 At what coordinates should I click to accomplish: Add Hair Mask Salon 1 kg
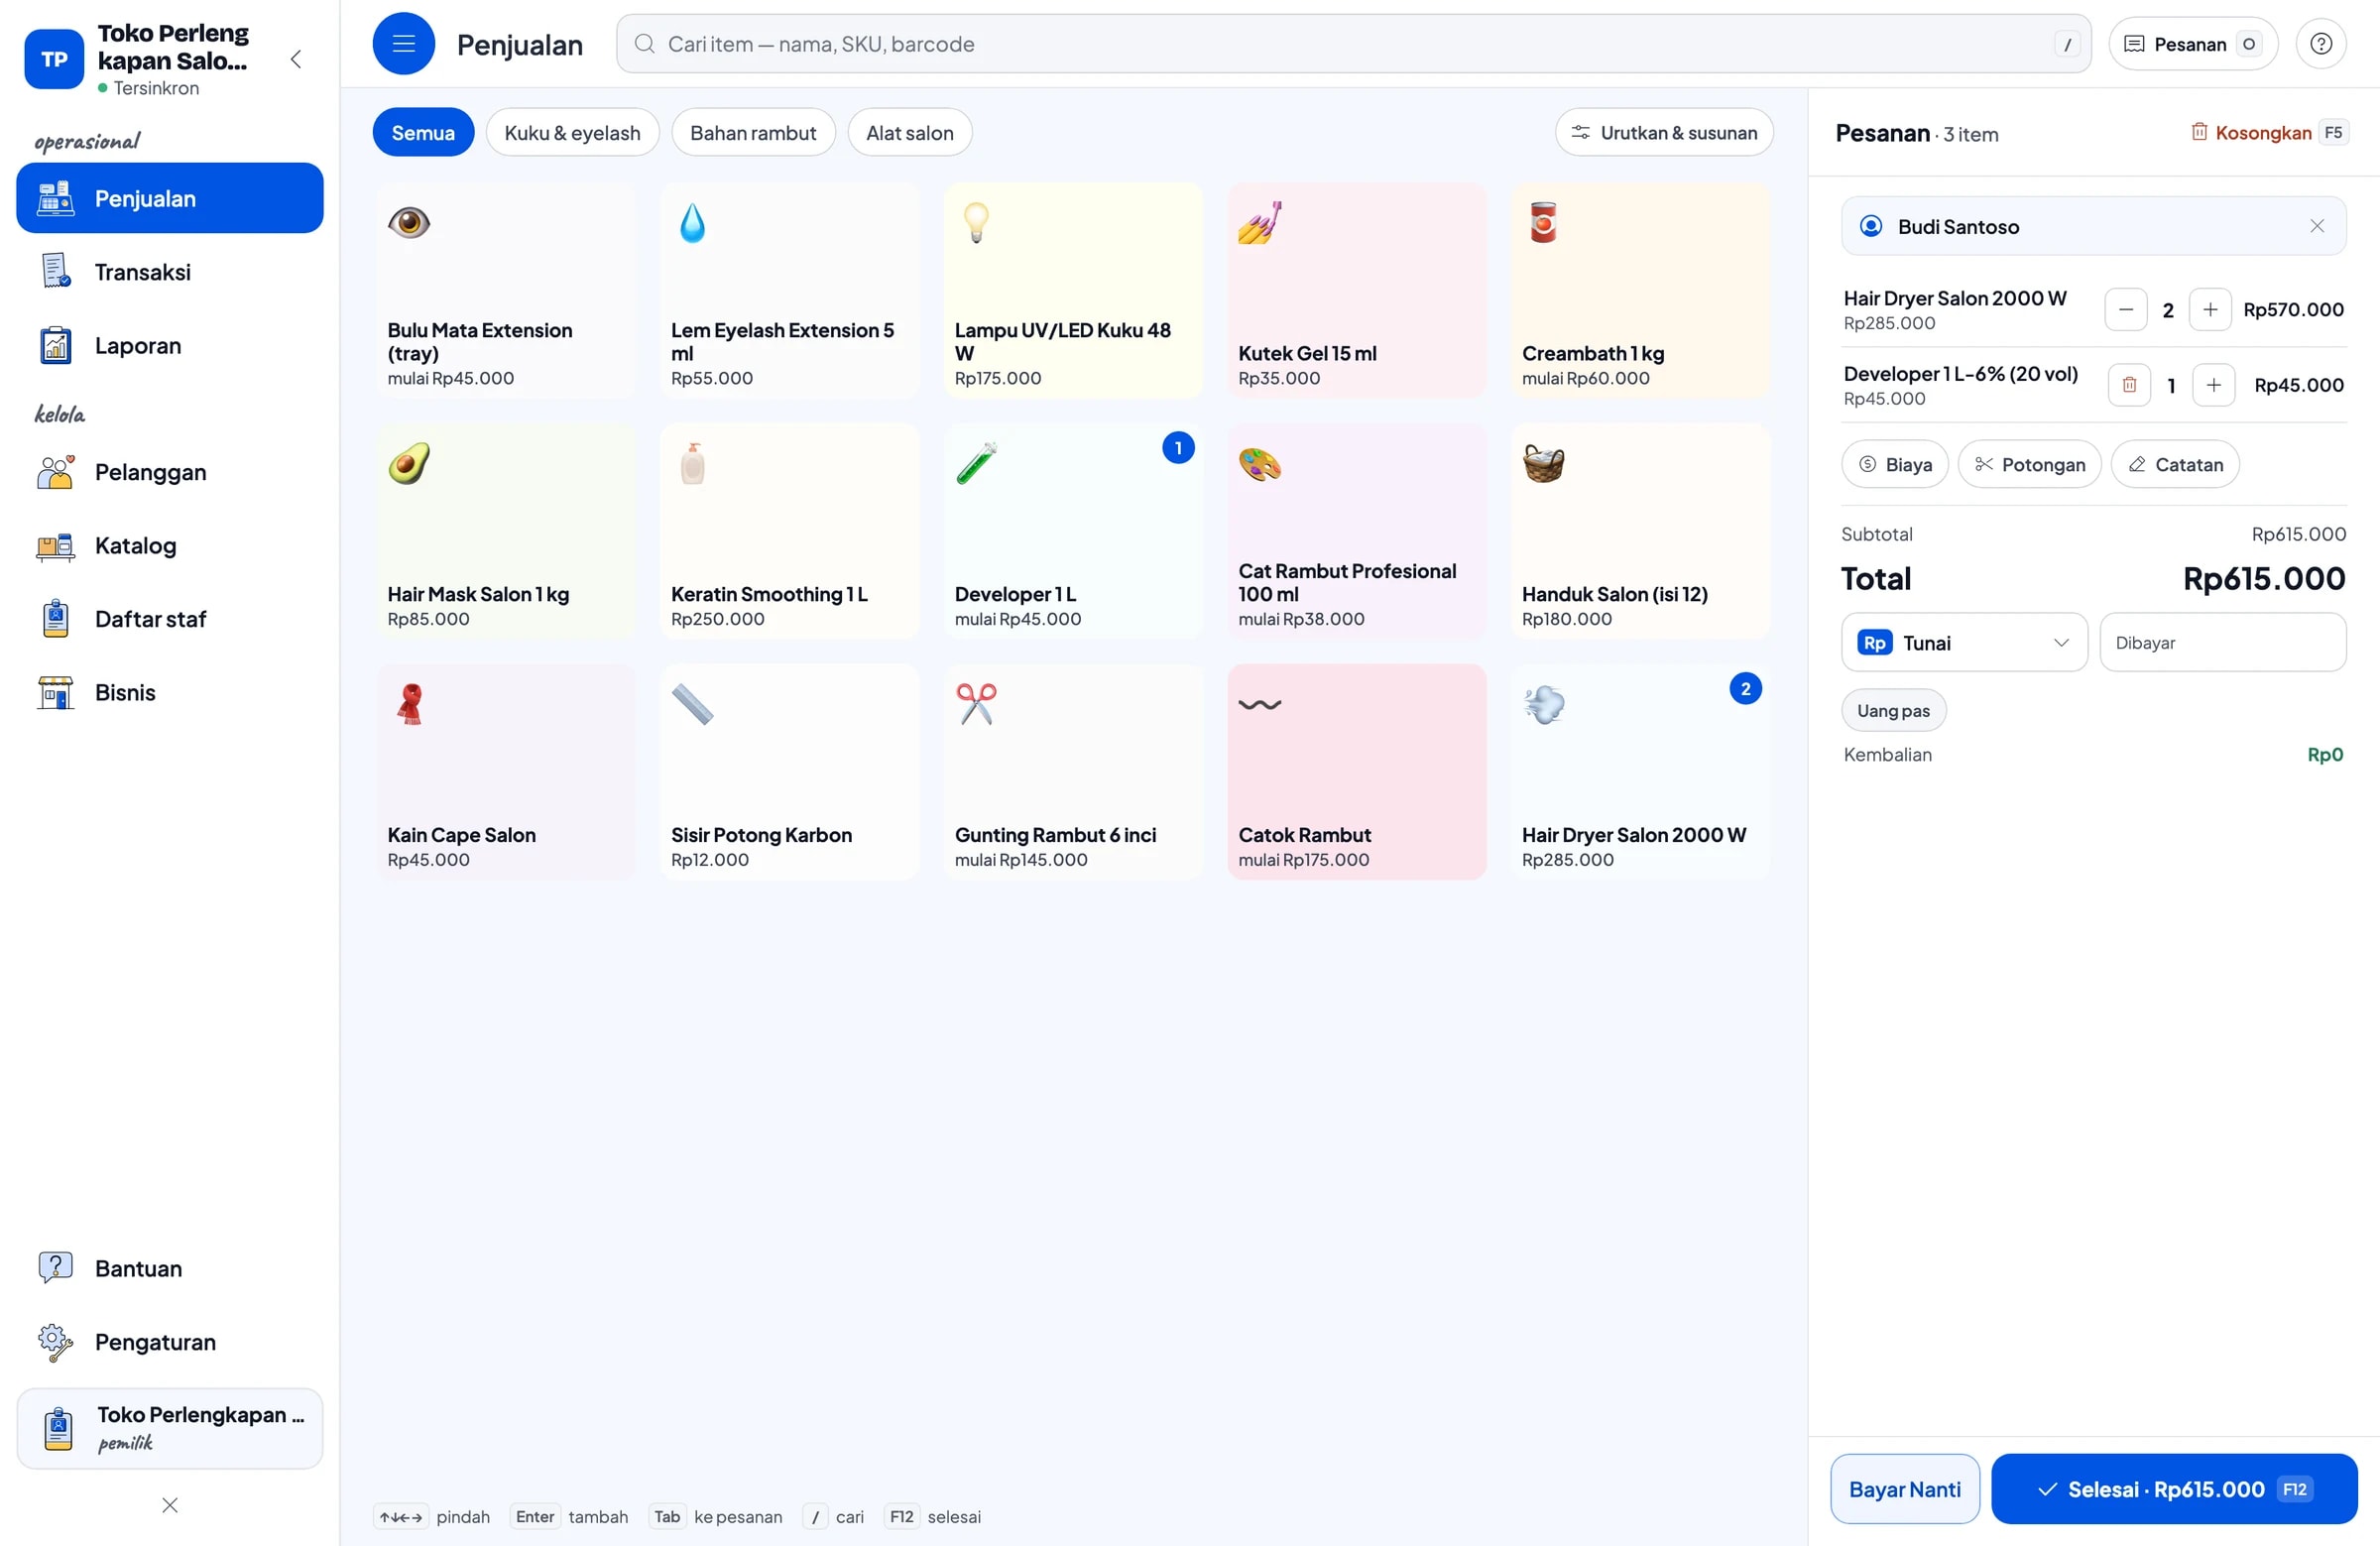[506, 531]
